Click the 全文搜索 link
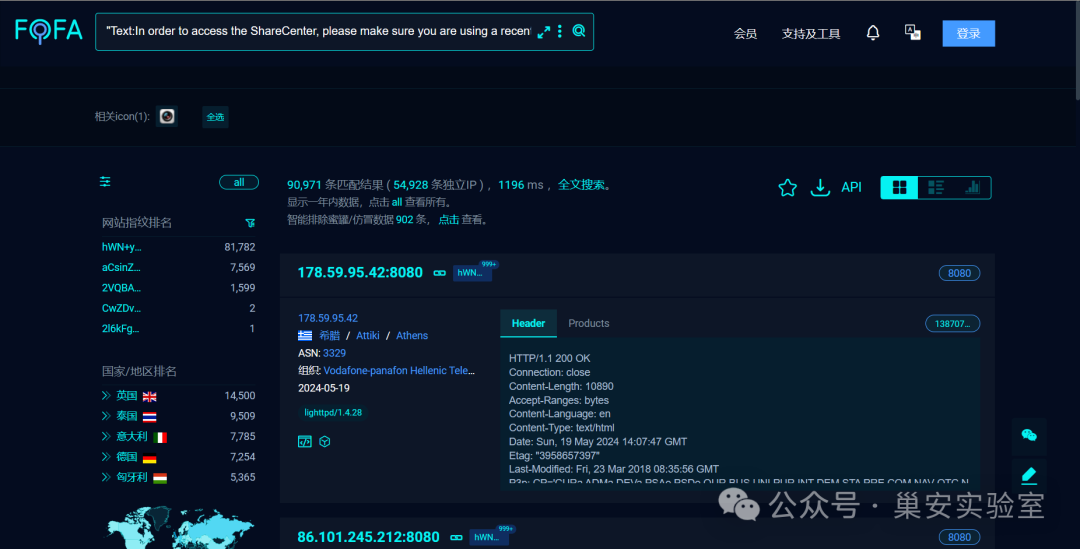 (x=581, y=185)
